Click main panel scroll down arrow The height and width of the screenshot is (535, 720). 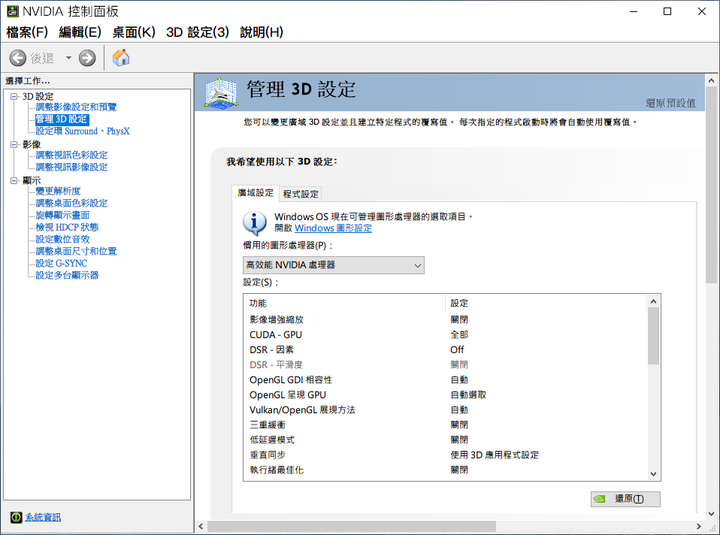[x=711, y=514]
